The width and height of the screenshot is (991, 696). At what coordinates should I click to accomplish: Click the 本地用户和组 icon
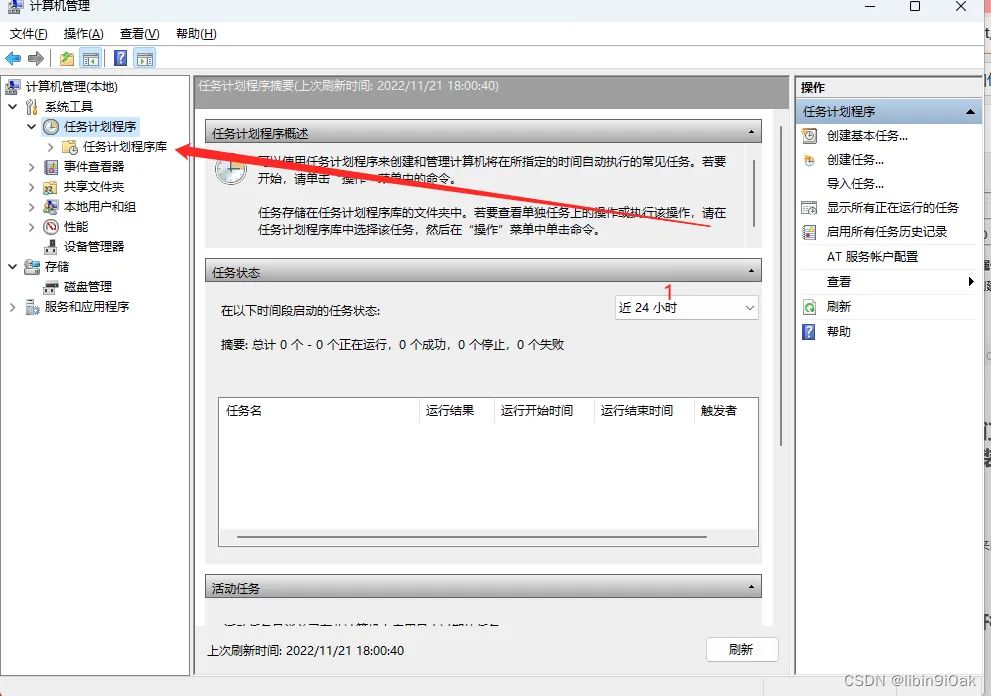[x=51, y=207]
